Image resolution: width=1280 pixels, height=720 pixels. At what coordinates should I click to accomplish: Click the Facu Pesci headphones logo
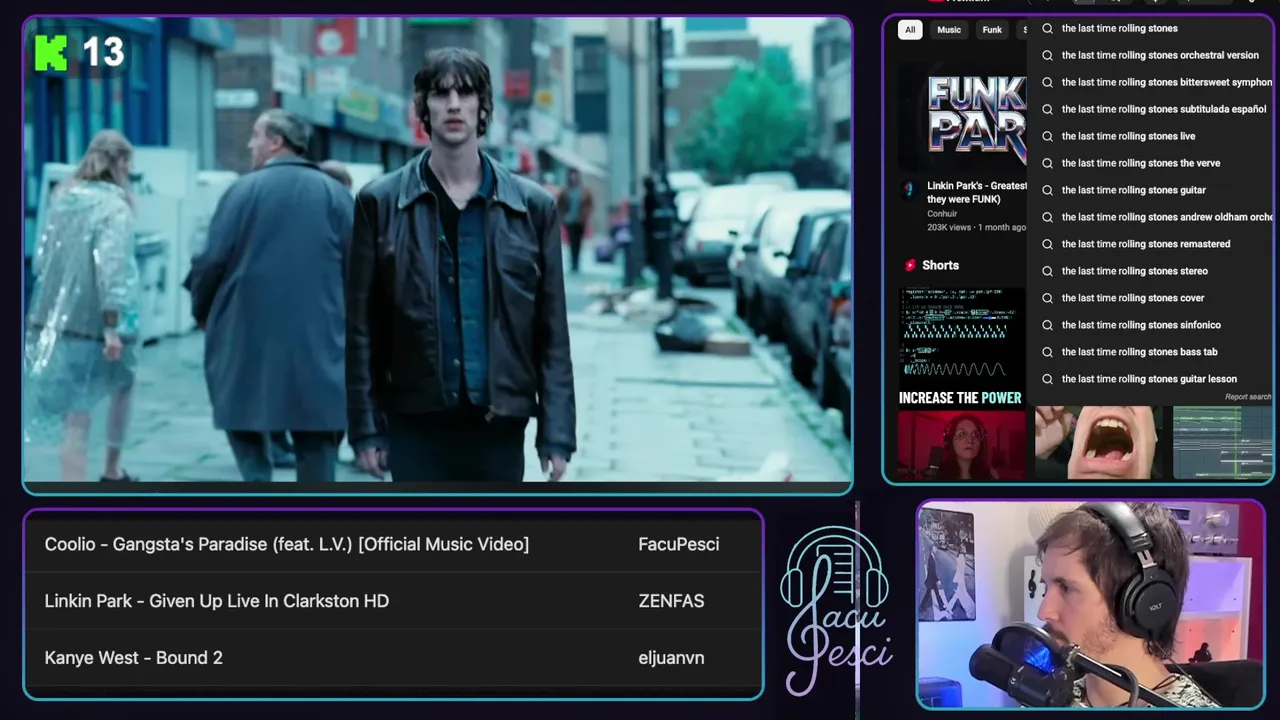coord(836,612)
